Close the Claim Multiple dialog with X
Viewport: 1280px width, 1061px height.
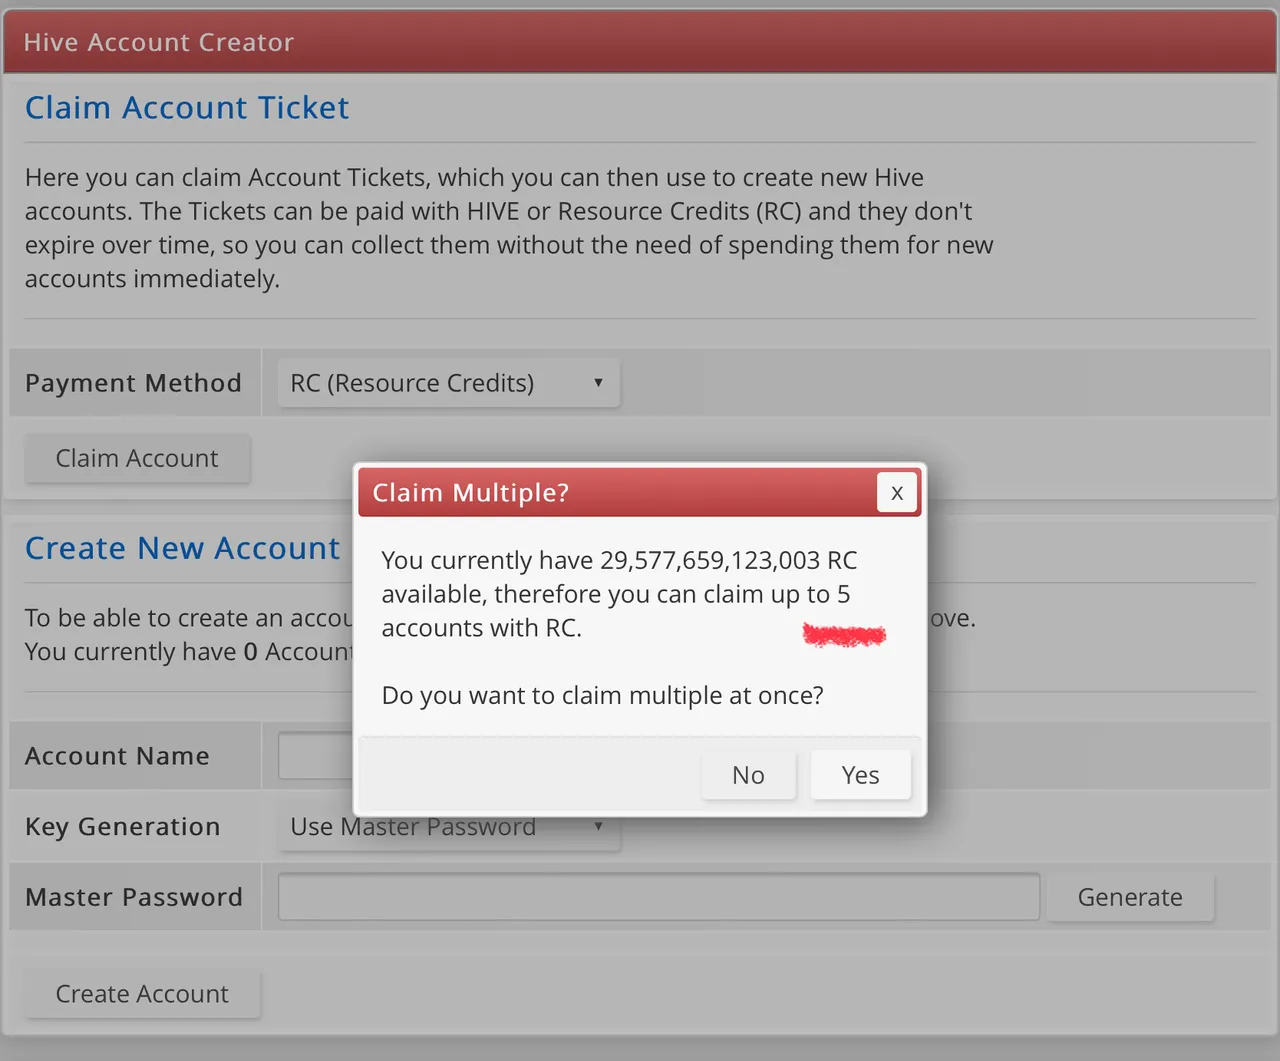[897, 492]
